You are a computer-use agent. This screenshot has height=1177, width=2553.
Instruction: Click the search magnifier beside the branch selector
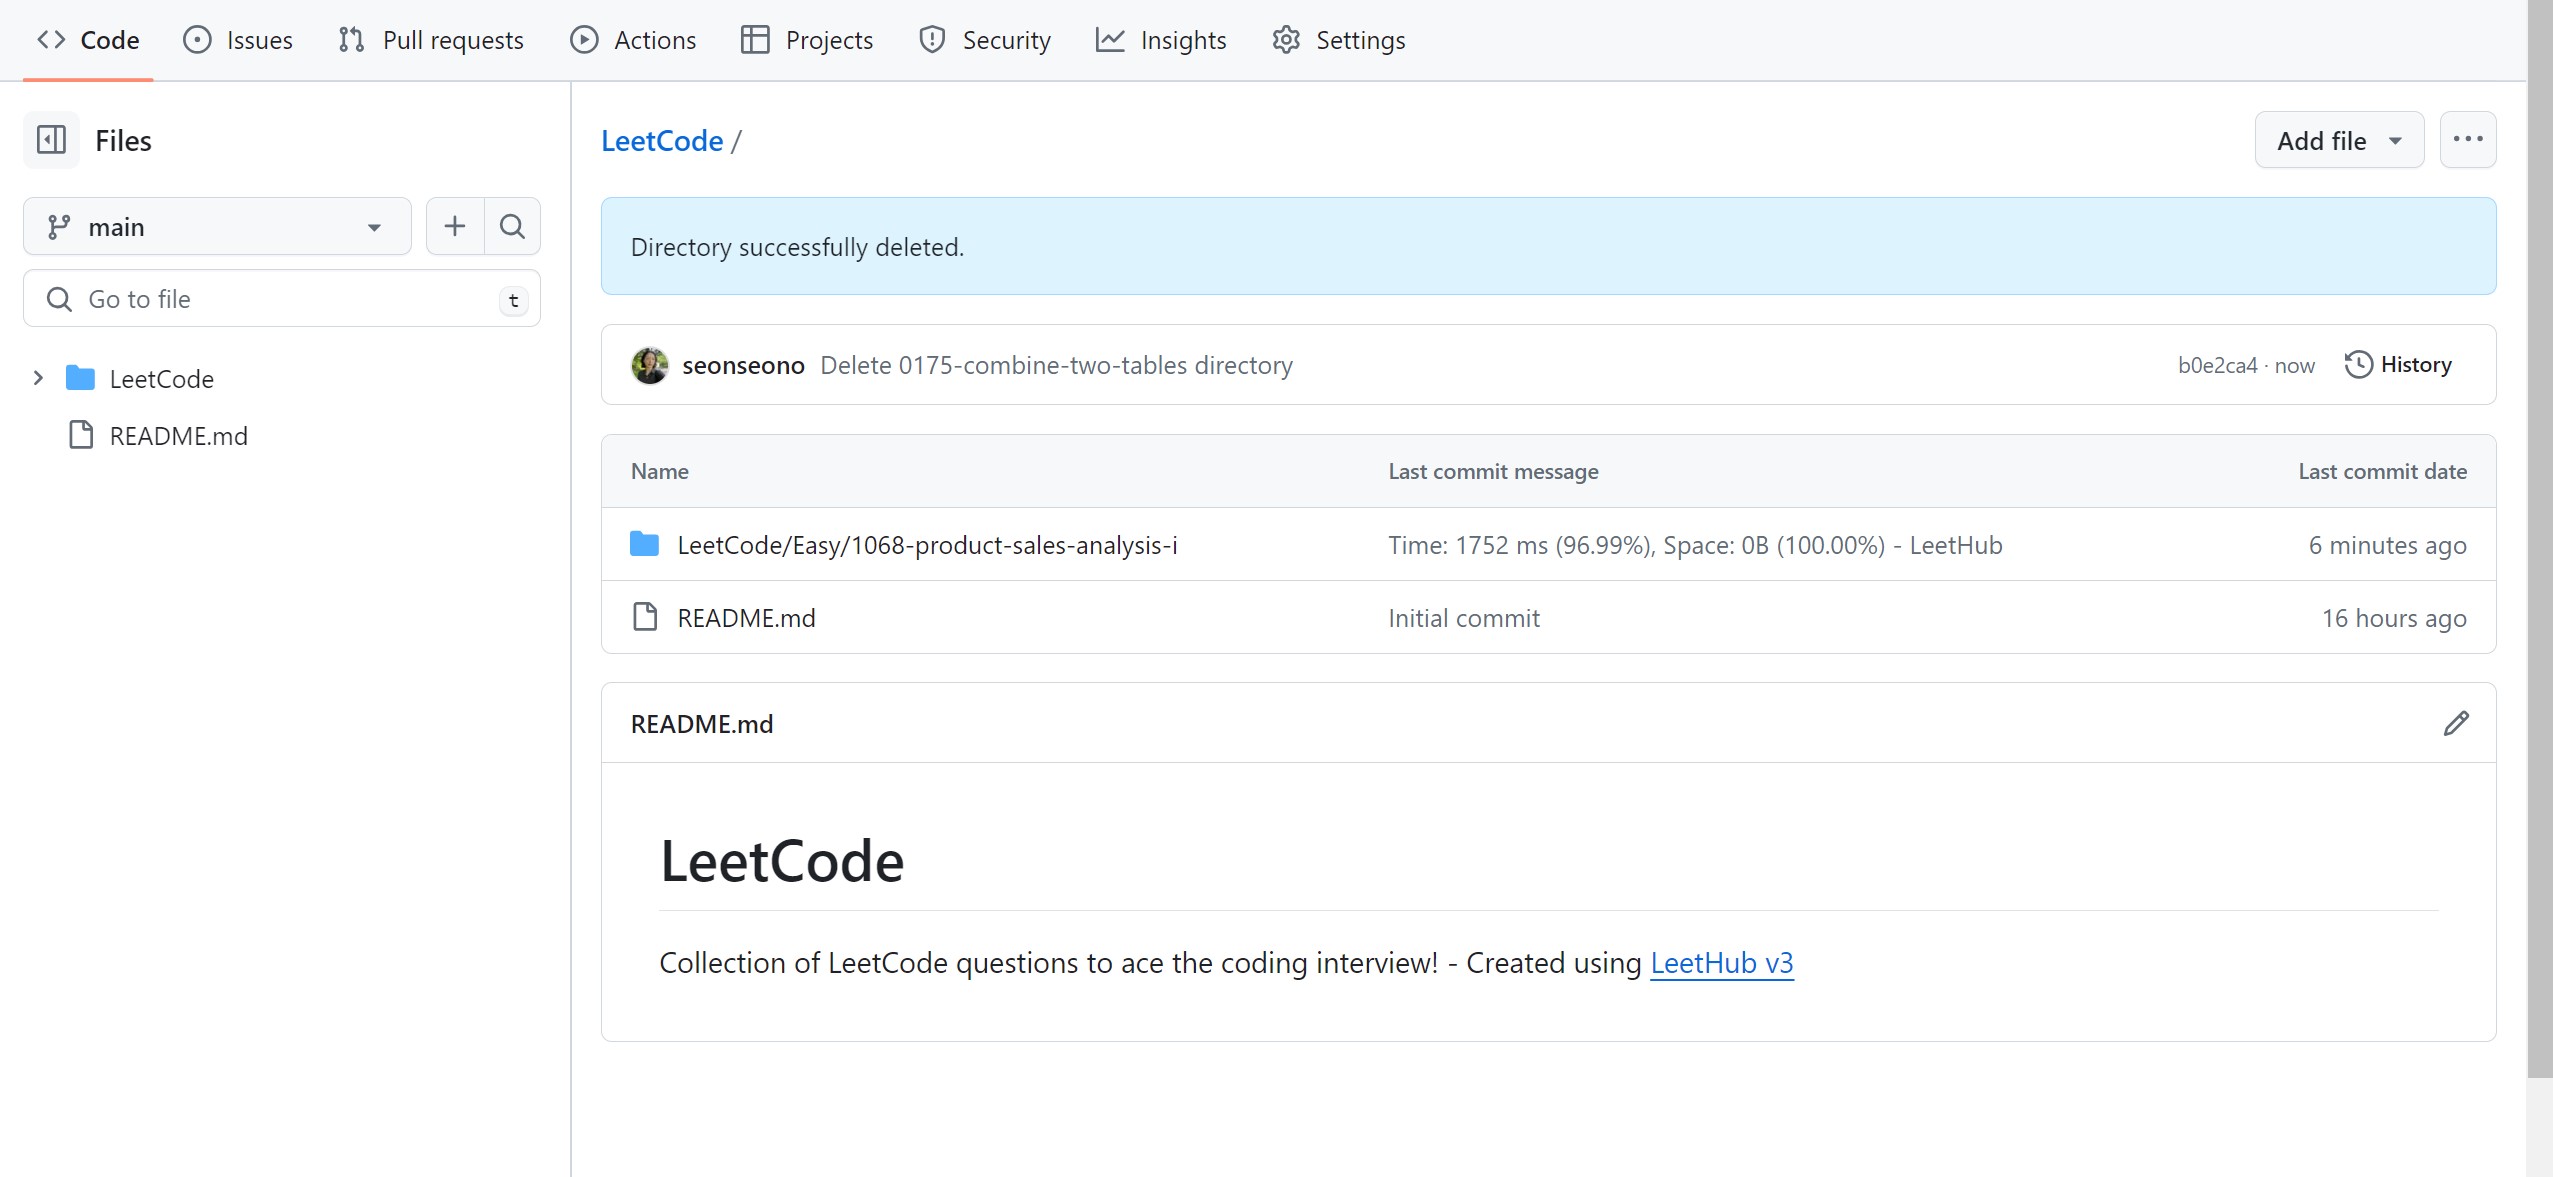pos(512,226)
